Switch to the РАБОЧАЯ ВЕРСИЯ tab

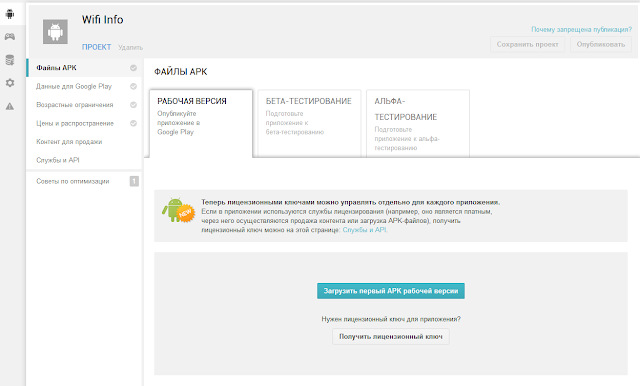tap(201, 123)
